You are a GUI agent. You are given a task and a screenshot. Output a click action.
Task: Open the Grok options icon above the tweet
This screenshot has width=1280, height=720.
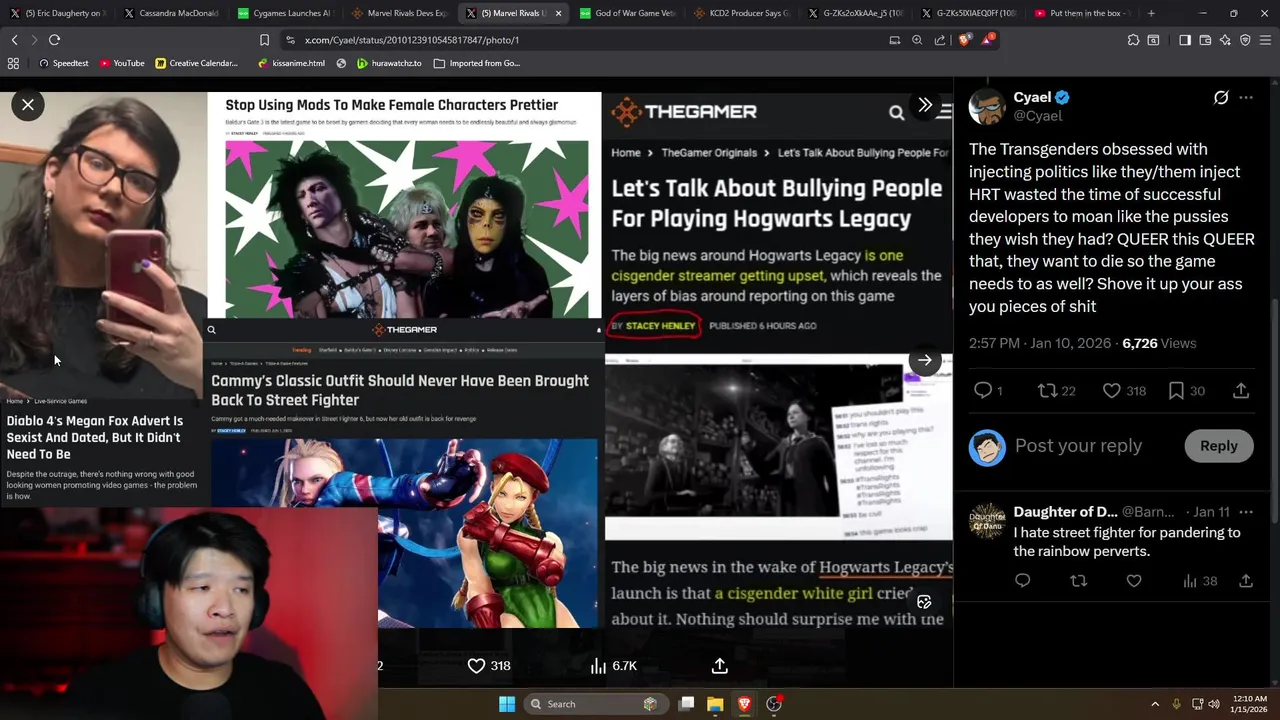tap(1221, 97)
